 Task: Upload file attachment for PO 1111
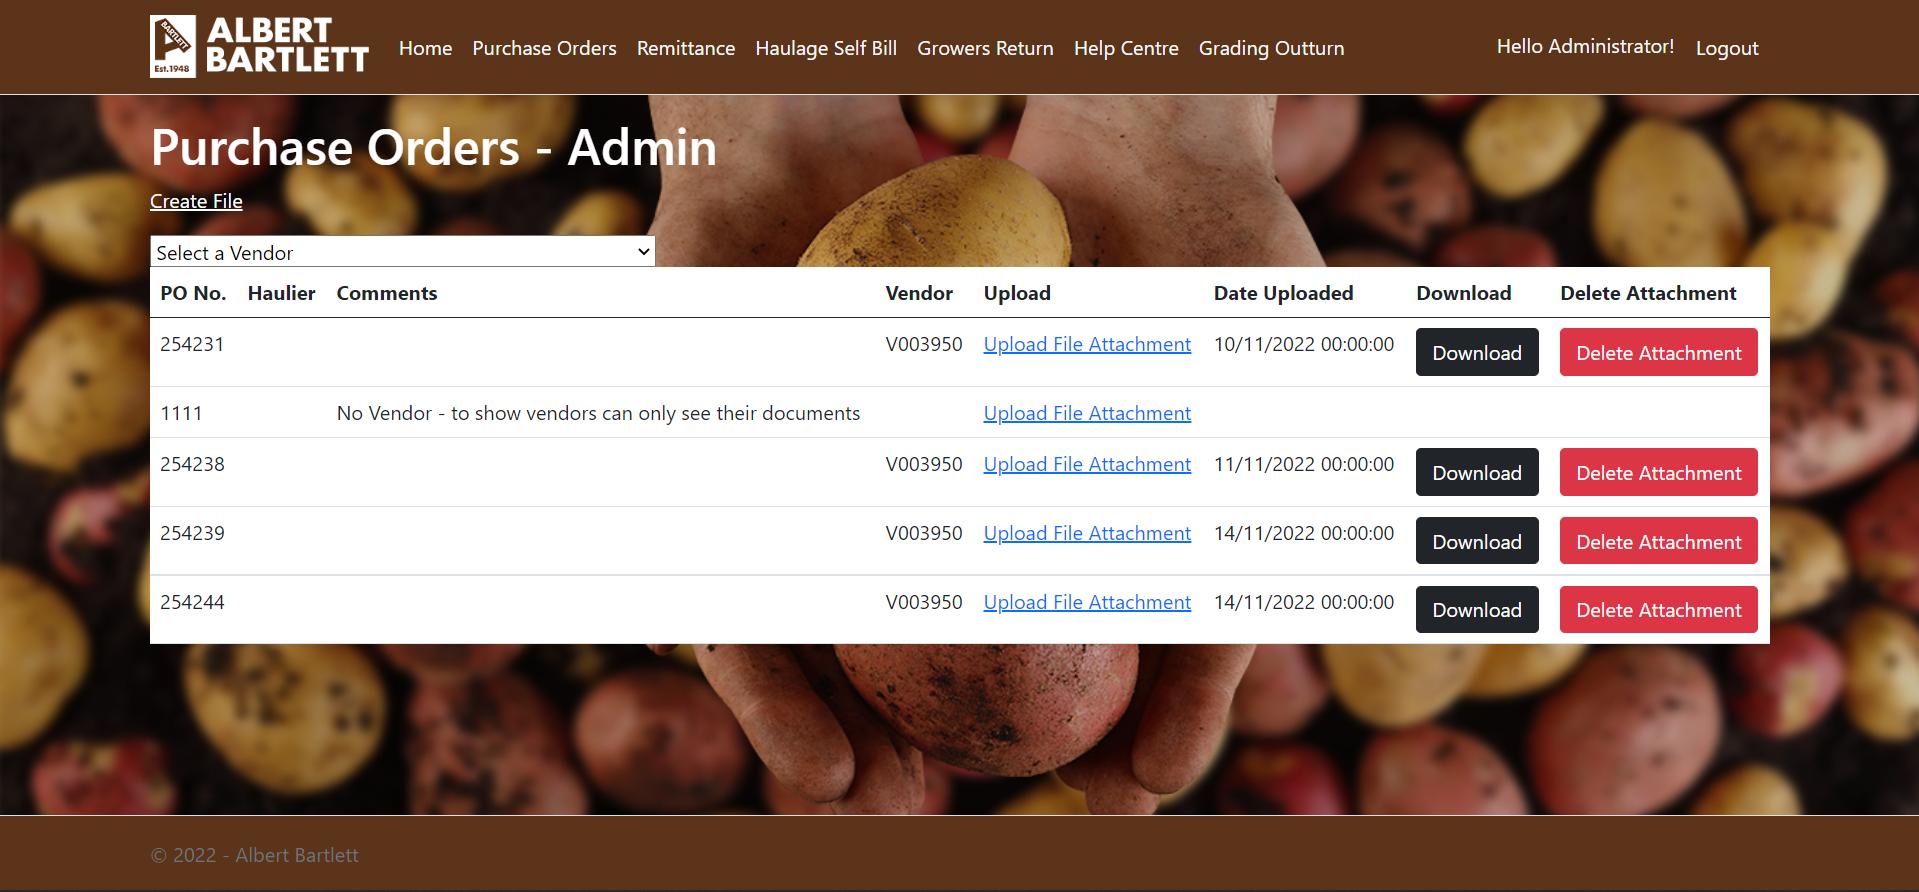click(x=1087, y=413)
